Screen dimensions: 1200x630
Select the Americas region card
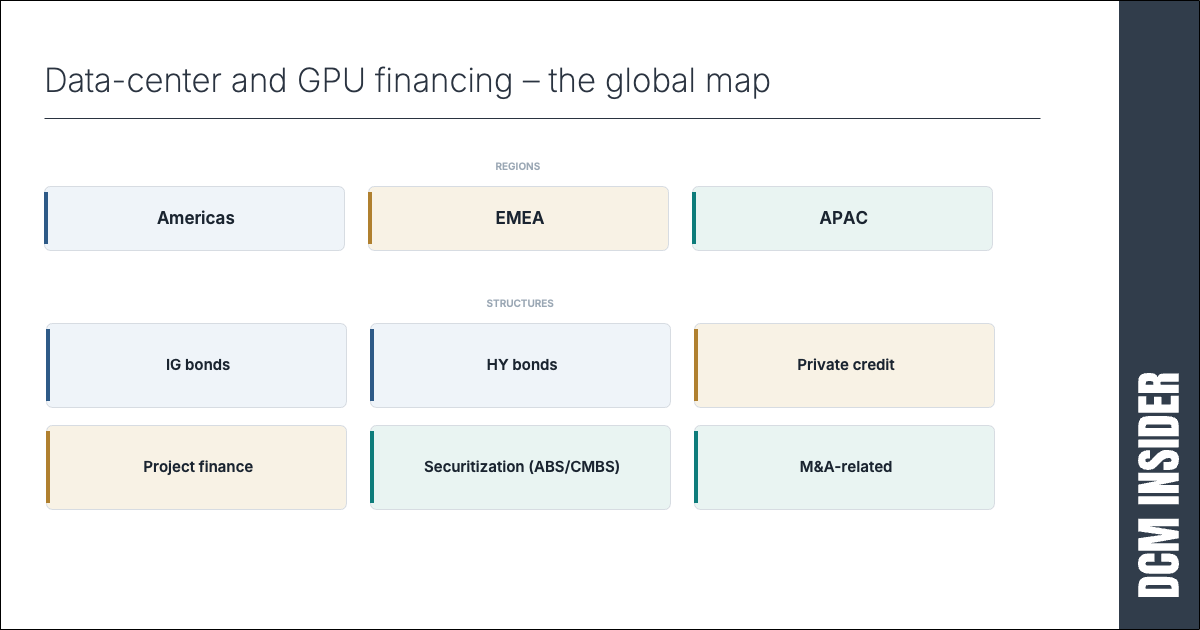coord(195,218)
